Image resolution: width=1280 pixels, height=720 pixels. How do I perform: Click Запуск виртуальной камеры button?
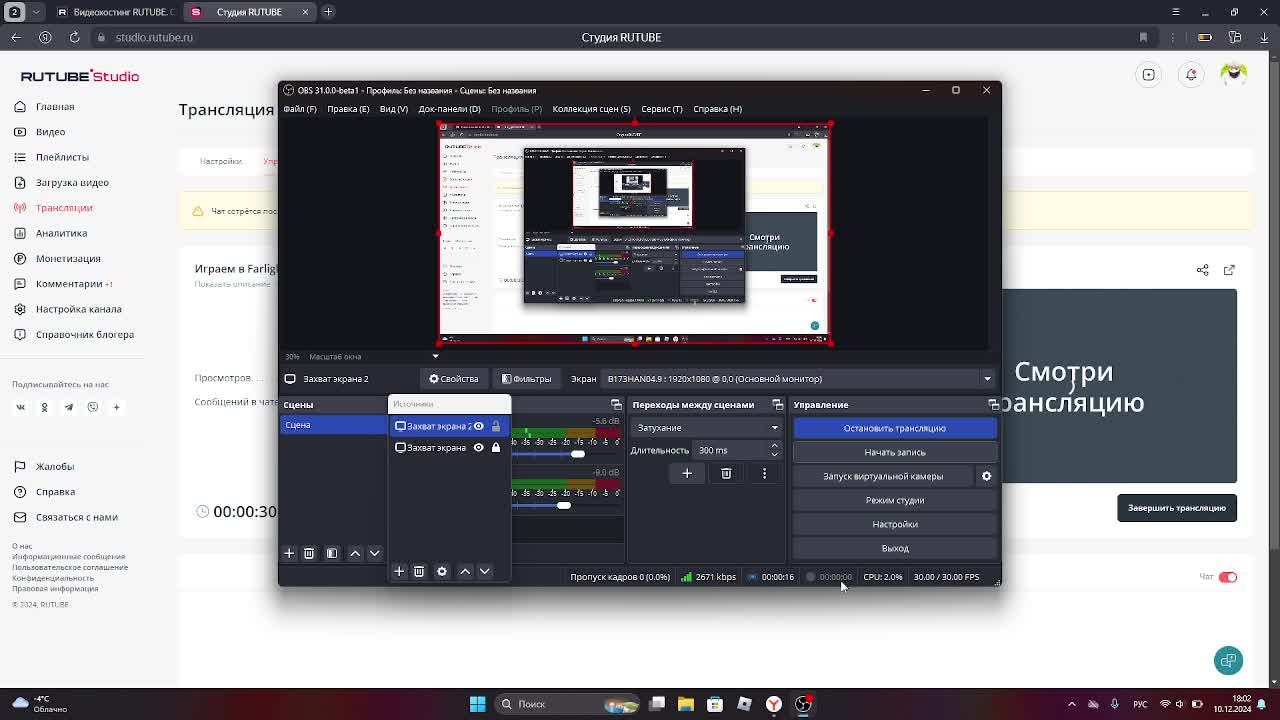coord(883,476)
